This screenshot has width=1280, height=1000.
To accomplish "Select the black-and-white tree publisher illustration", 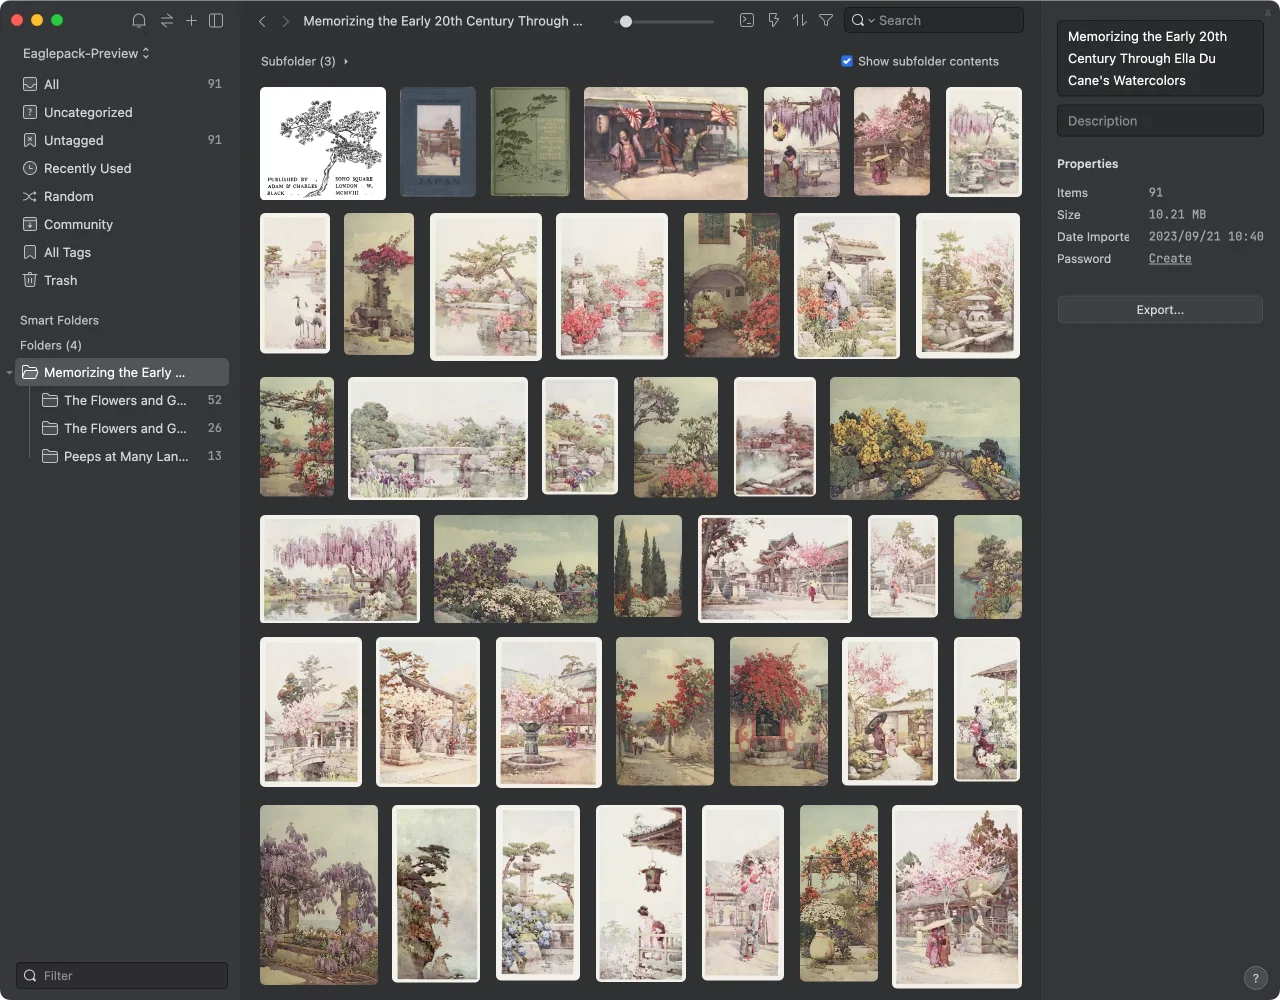I will [x=323, y=143].
